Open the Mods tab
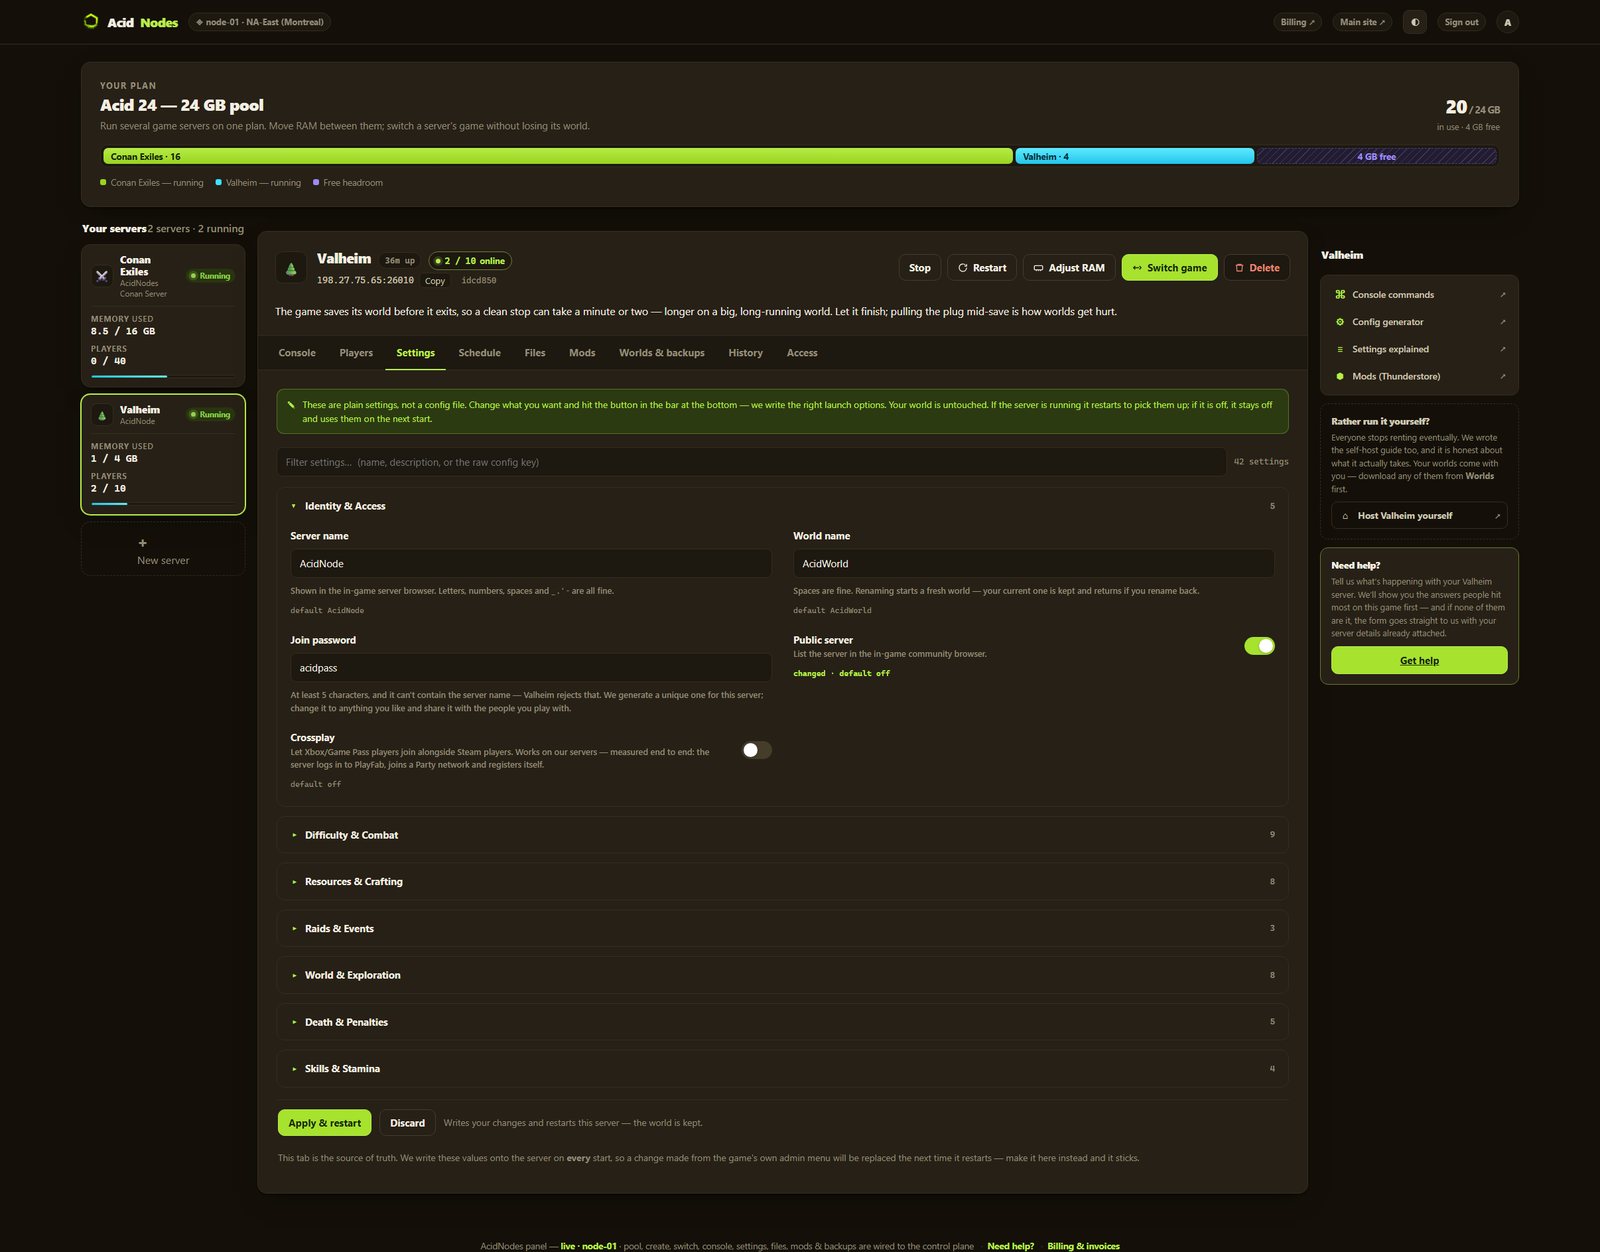This screenshot has width=1600, height=1252. pos(582,353)
